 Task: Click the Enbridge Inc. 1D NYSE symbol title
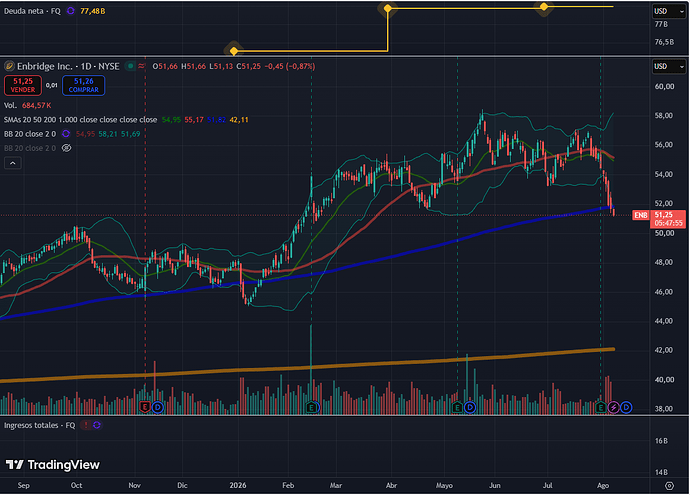point(68,66)
